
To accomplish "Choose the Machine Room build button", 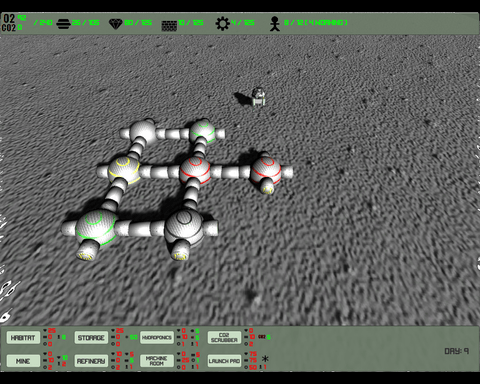I will tap(157, 361).
